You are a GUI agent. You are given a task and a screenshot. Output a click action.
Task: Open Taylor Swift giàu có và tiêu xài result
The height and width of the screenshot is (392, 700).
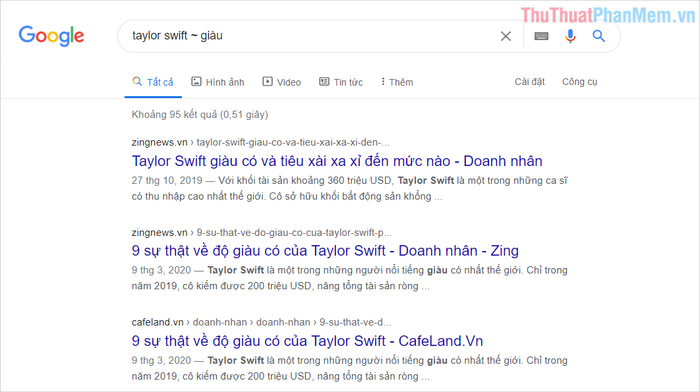click(337, 161)
